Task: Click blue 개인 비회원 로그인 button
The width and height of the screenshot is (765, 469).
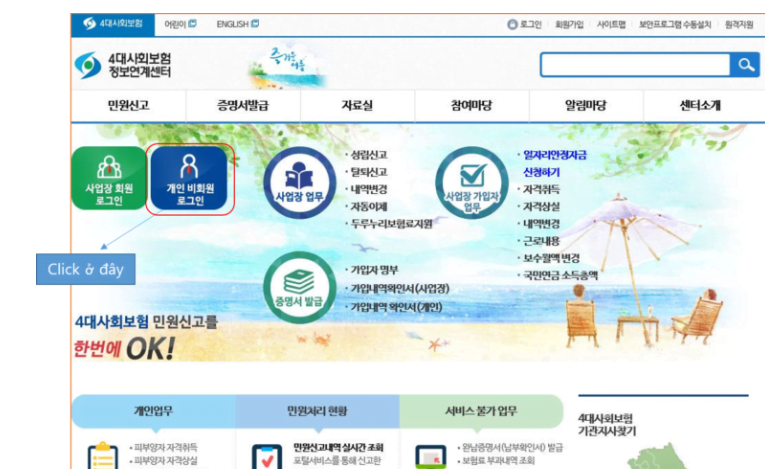Action: click(189, 178)
